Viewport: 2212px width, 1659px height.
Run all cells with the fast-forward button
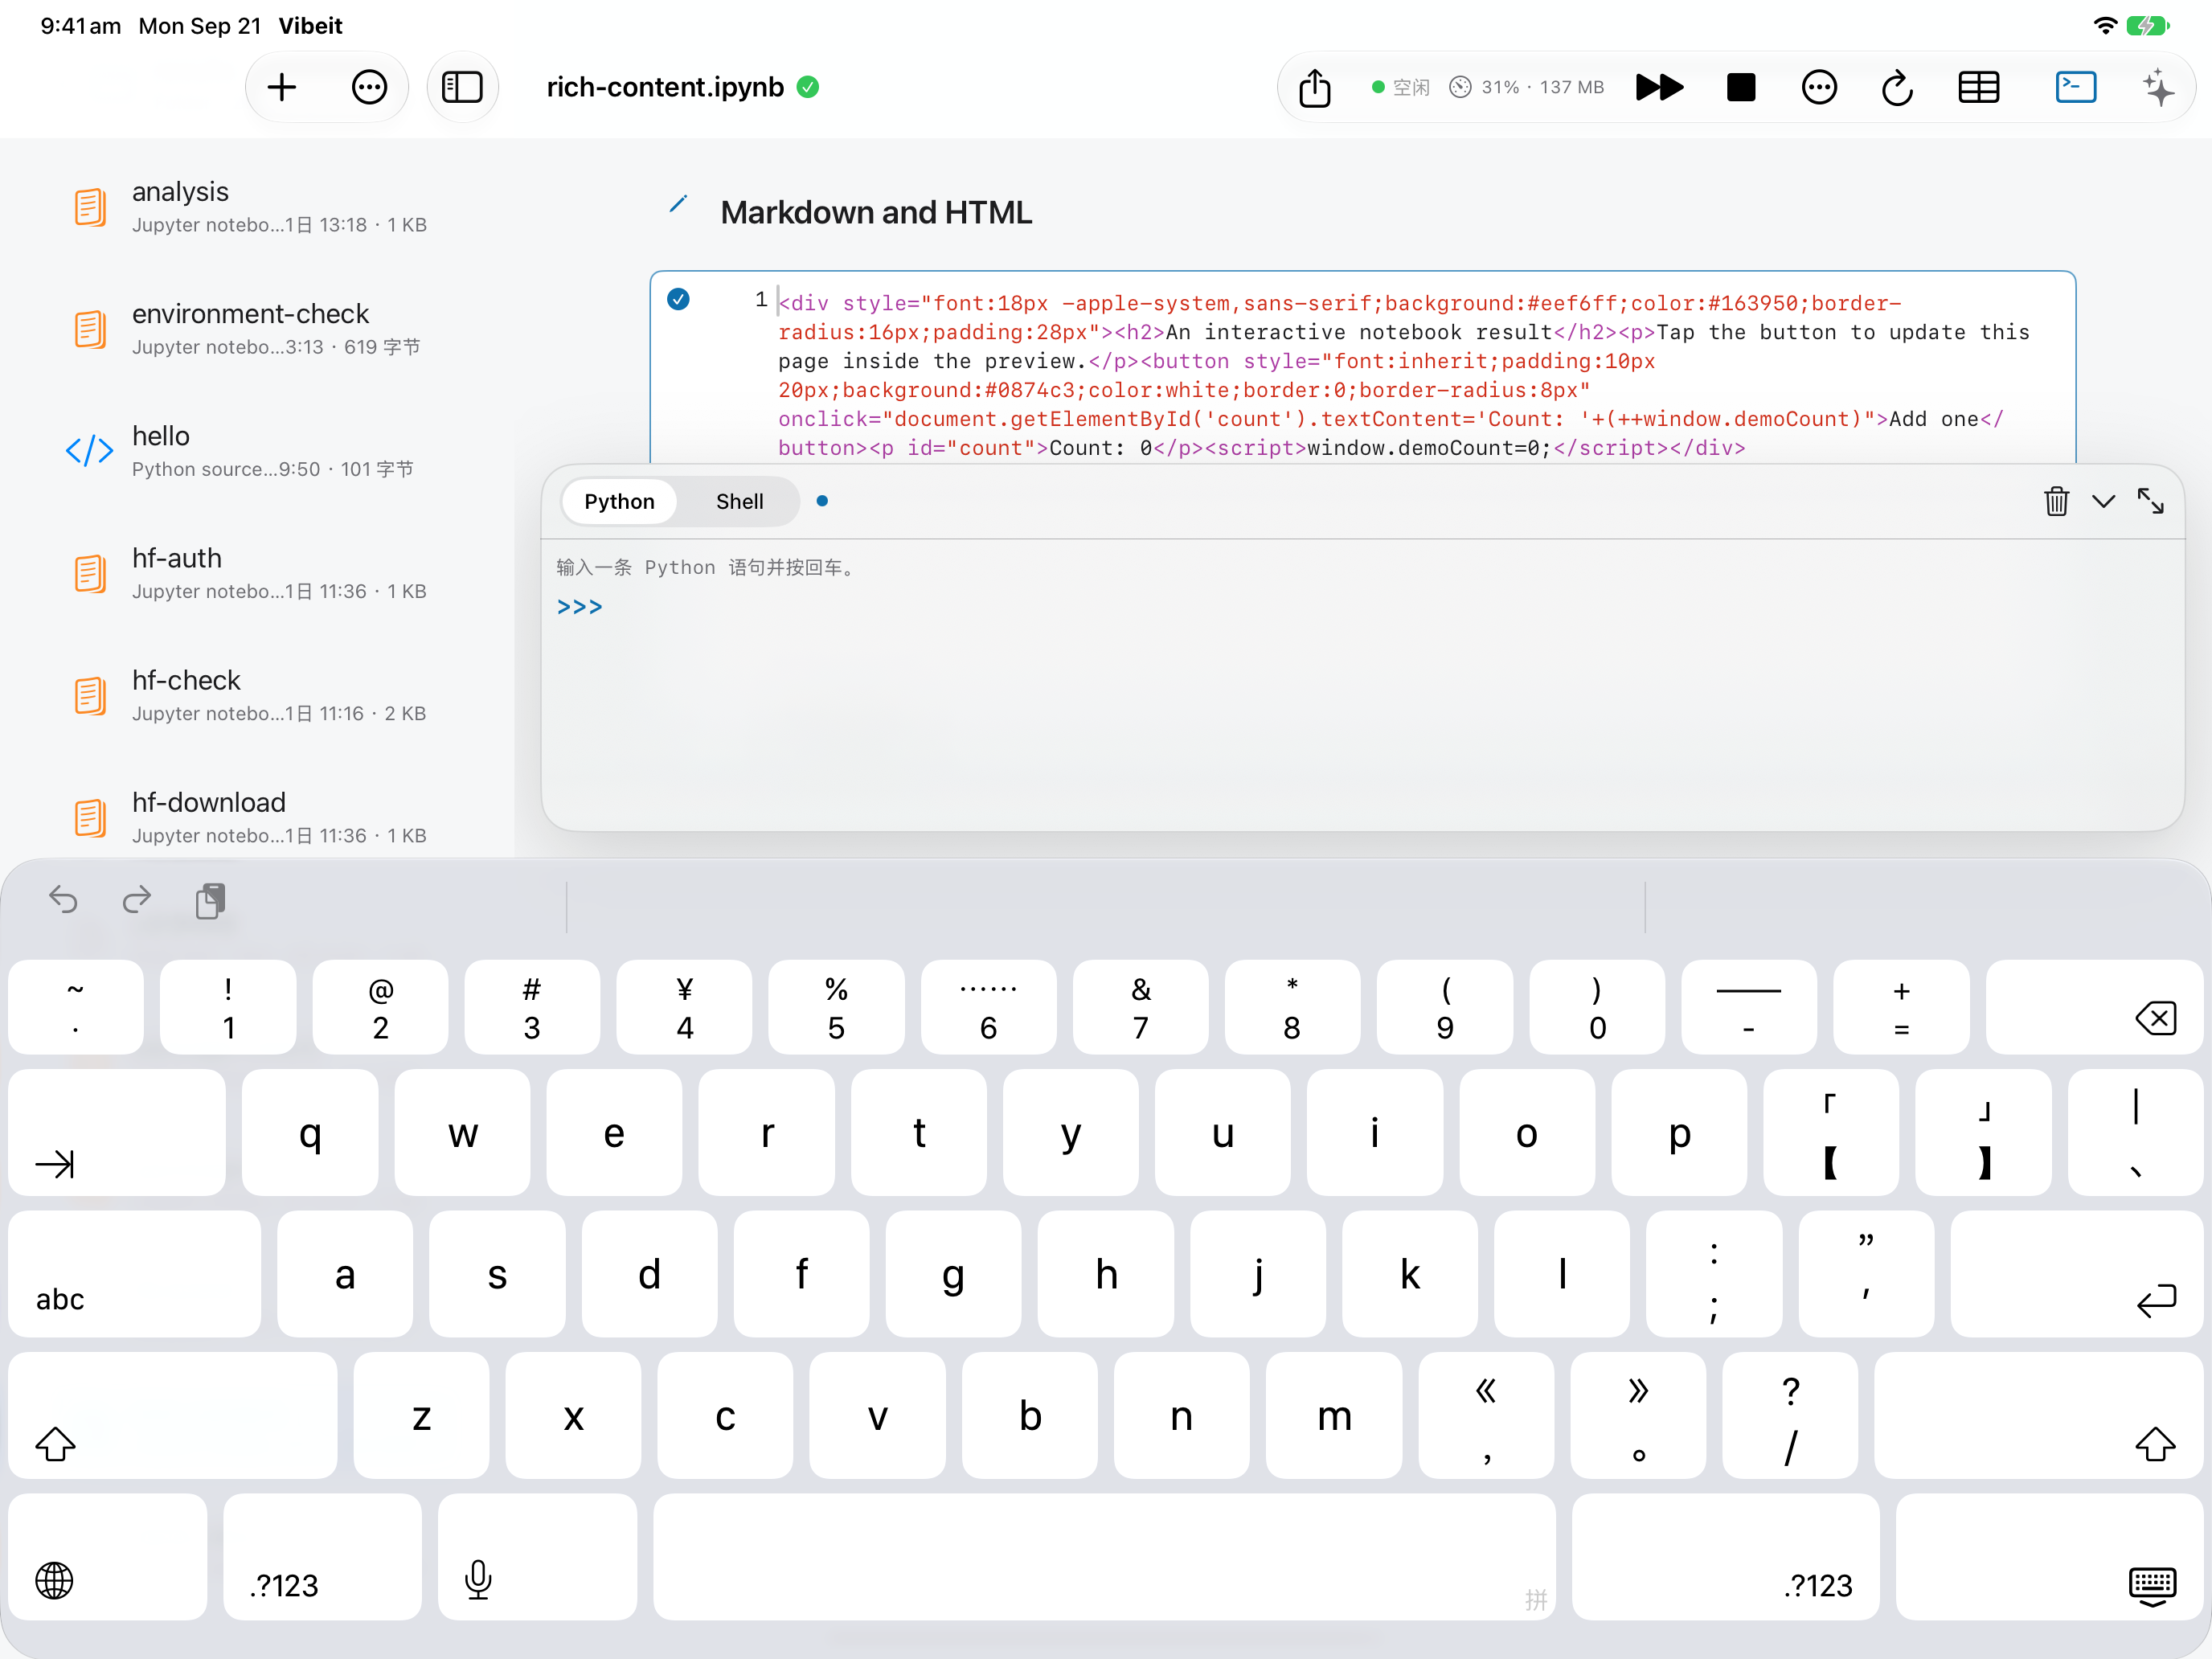(x=1659, y=88)
